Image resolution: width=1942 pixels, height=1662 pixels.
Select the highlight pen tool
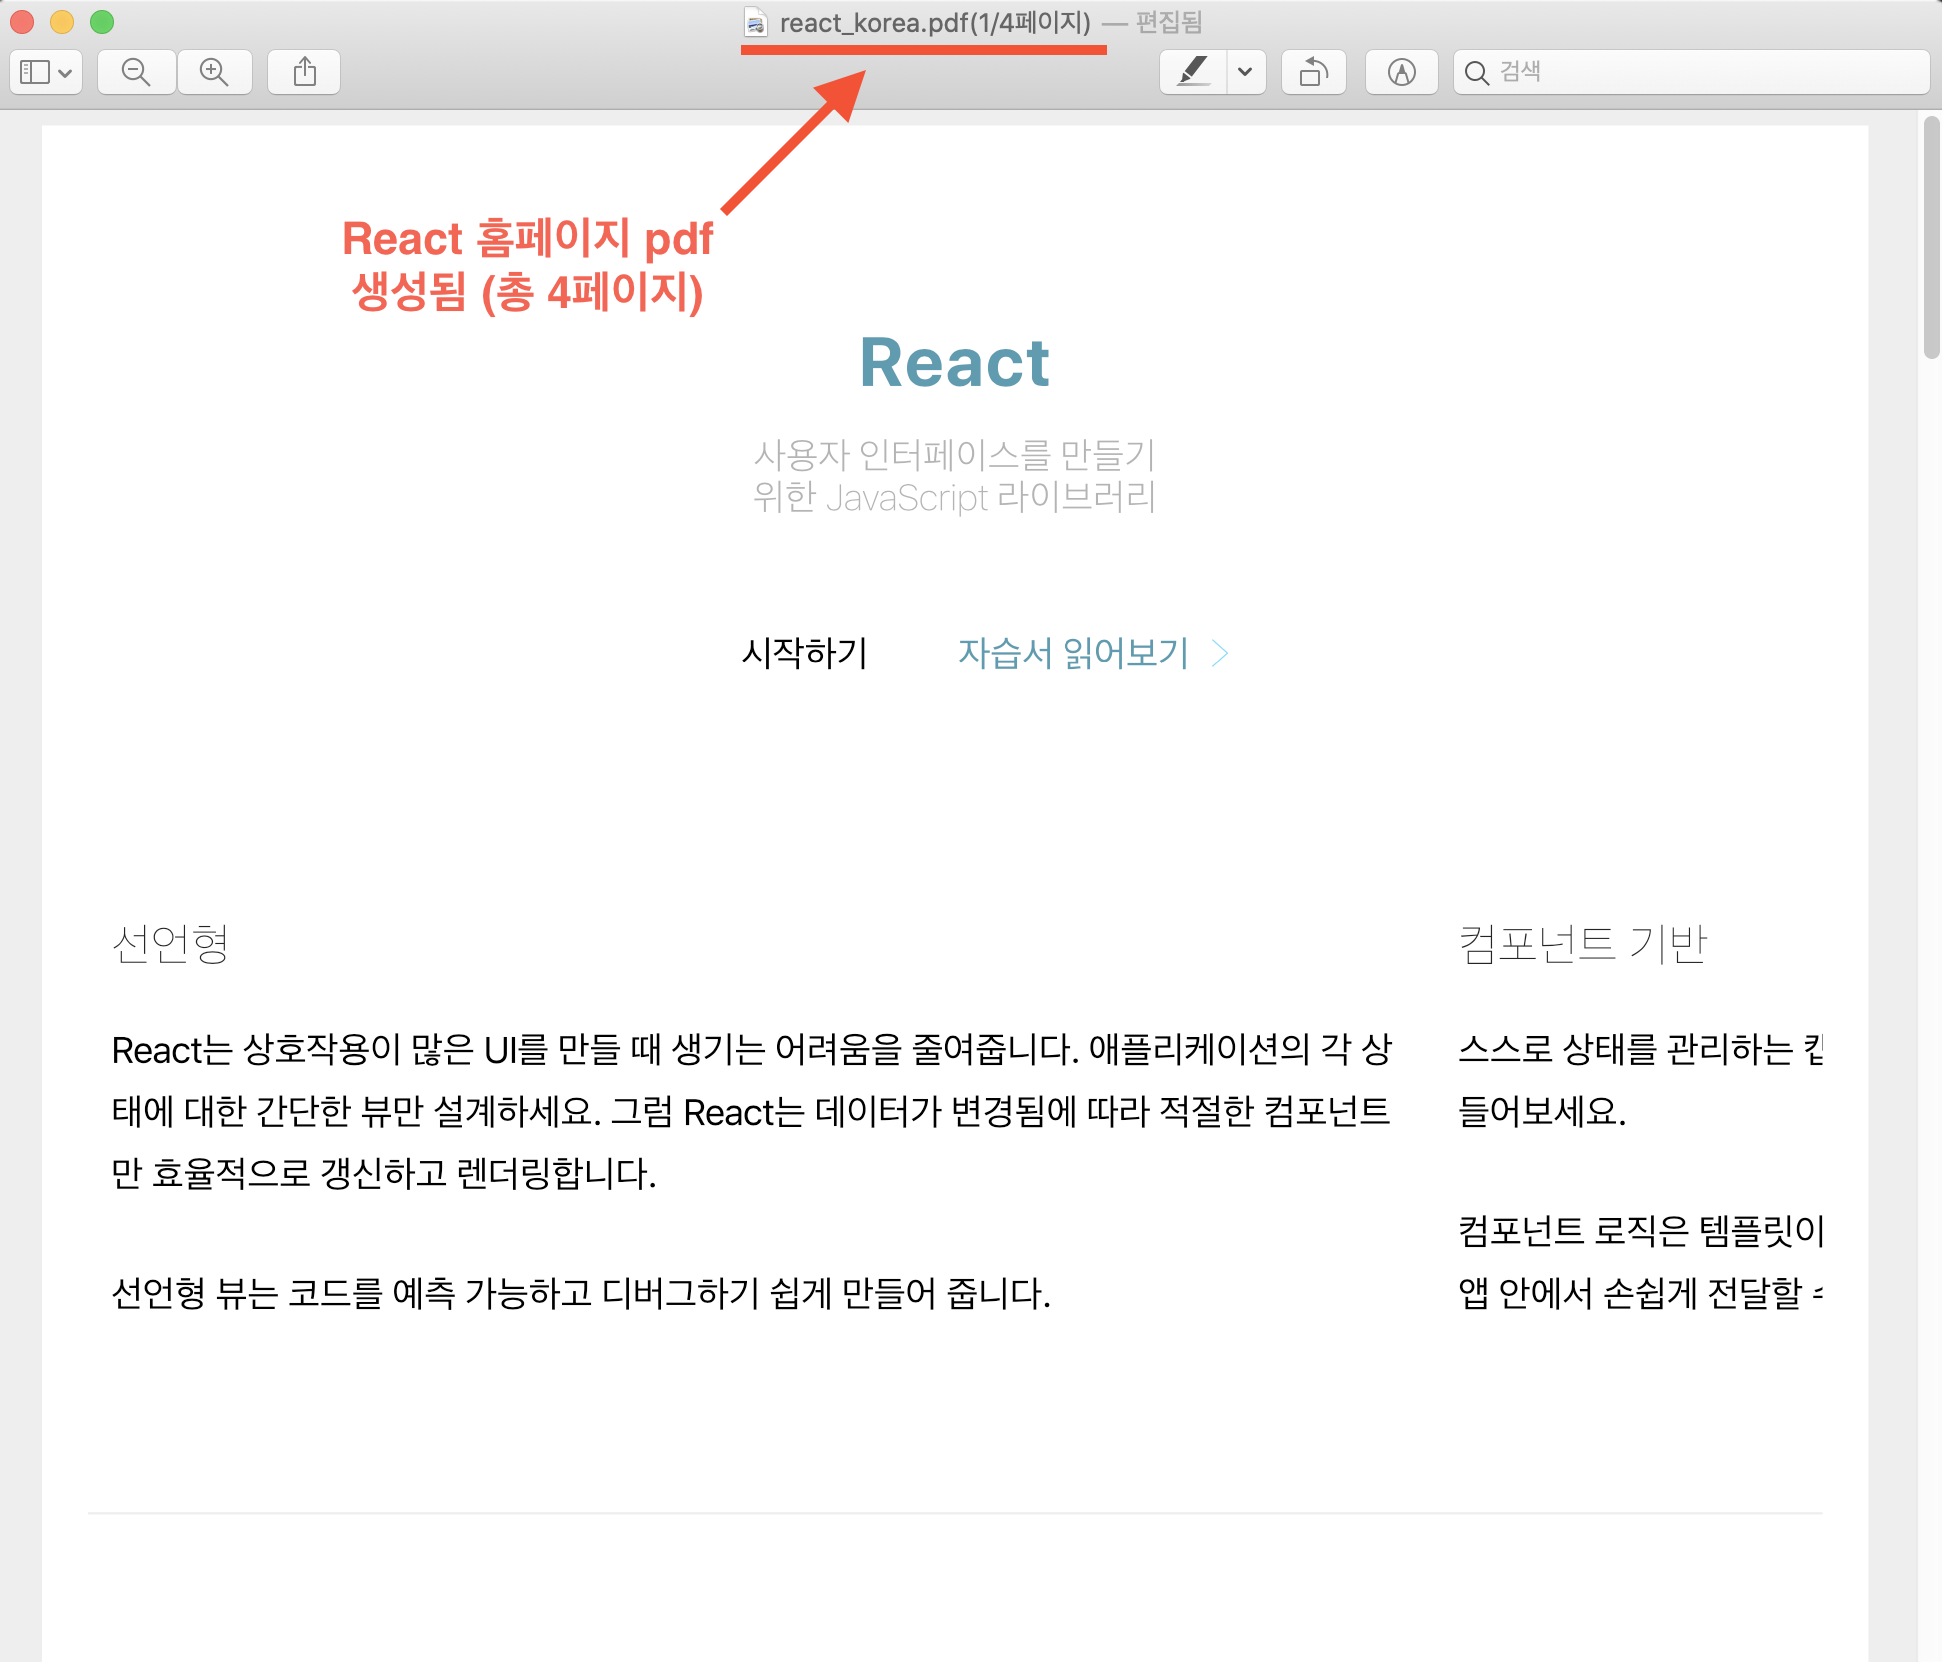pyautogui.click(x=1193, y=72)
